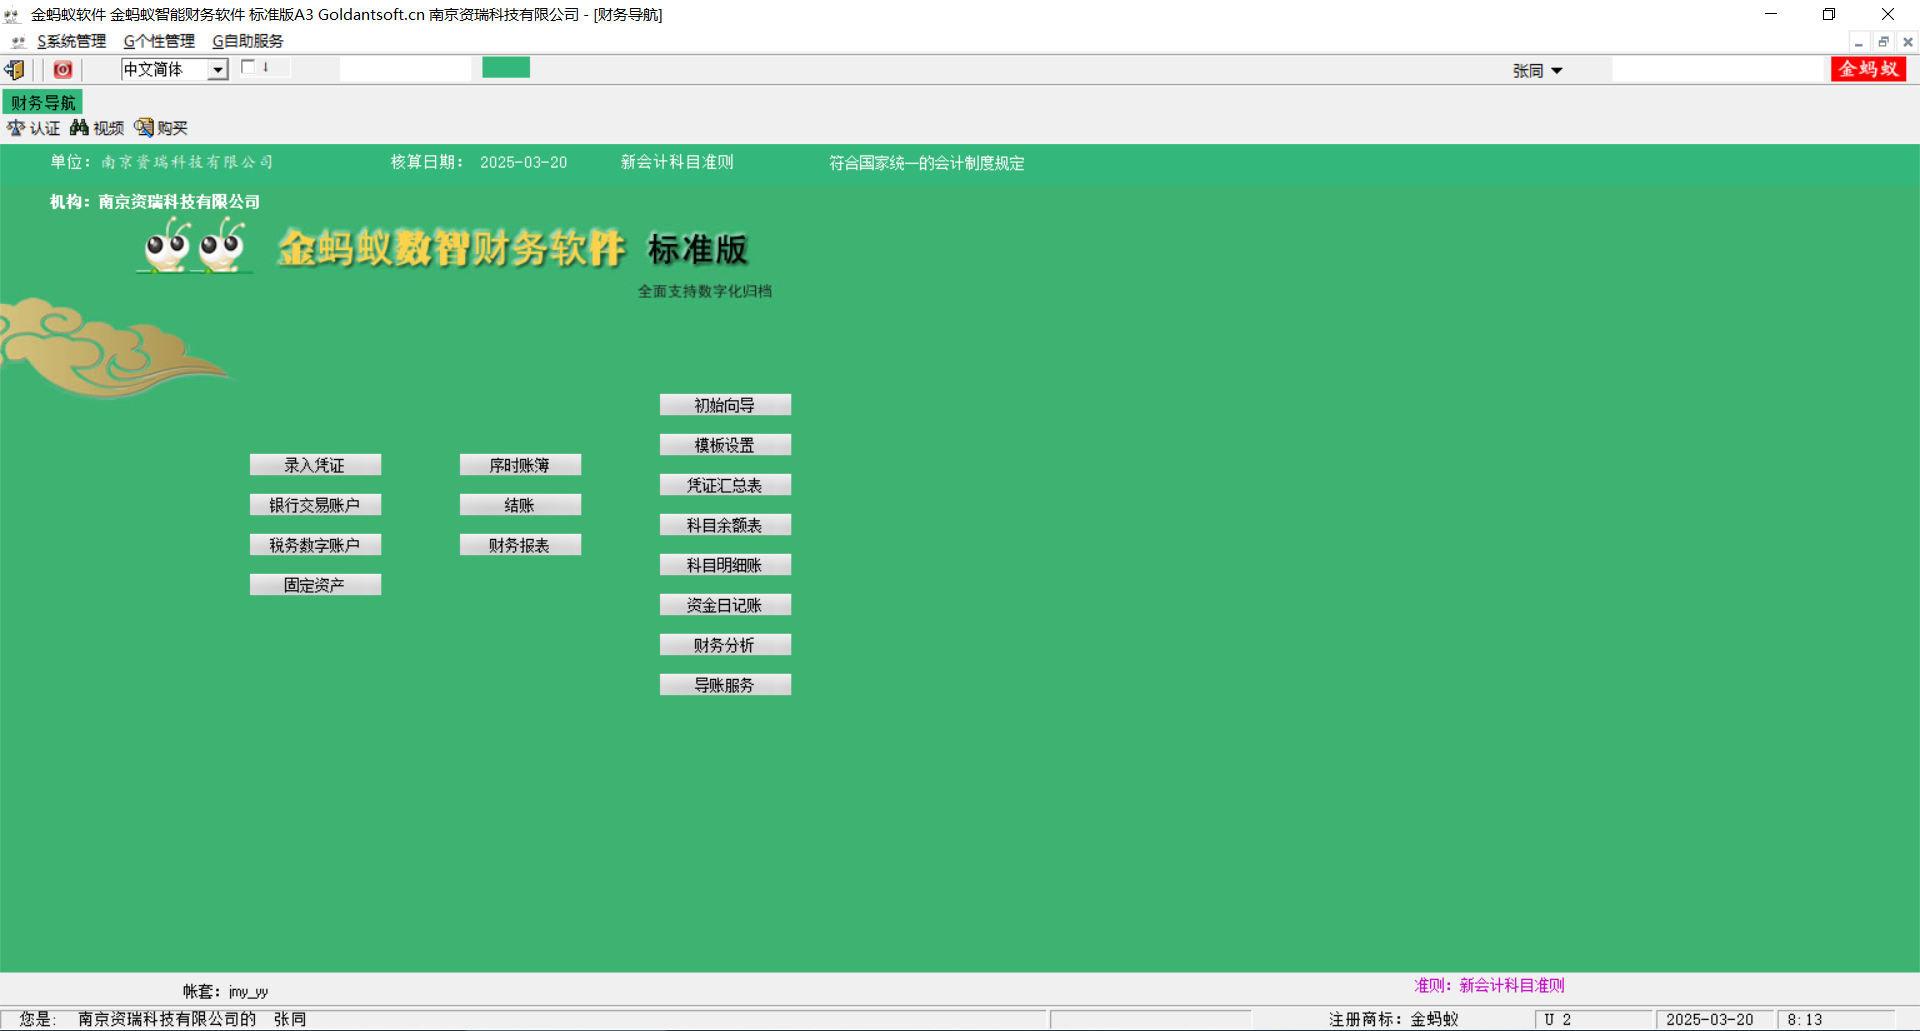Click the 认证 certification icon
Image resolution: width=1920 pixels, height=1031 pixels.
(33, 128)
